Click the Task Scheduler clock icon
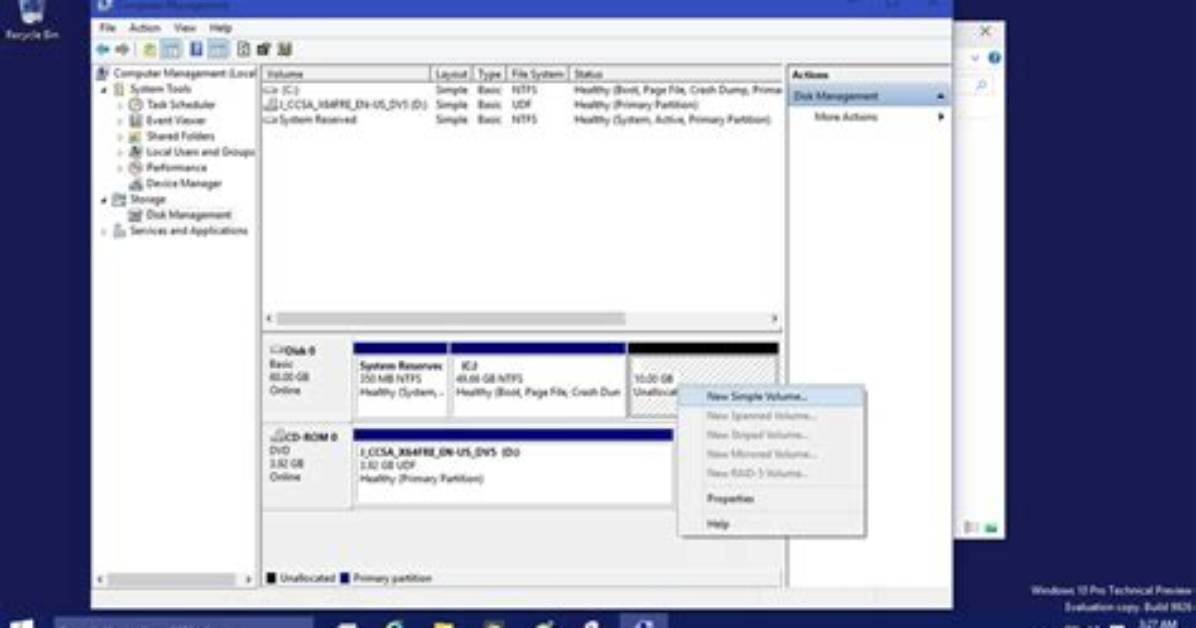The width and height of the screenshot is (1196, 628). point(136,105)
